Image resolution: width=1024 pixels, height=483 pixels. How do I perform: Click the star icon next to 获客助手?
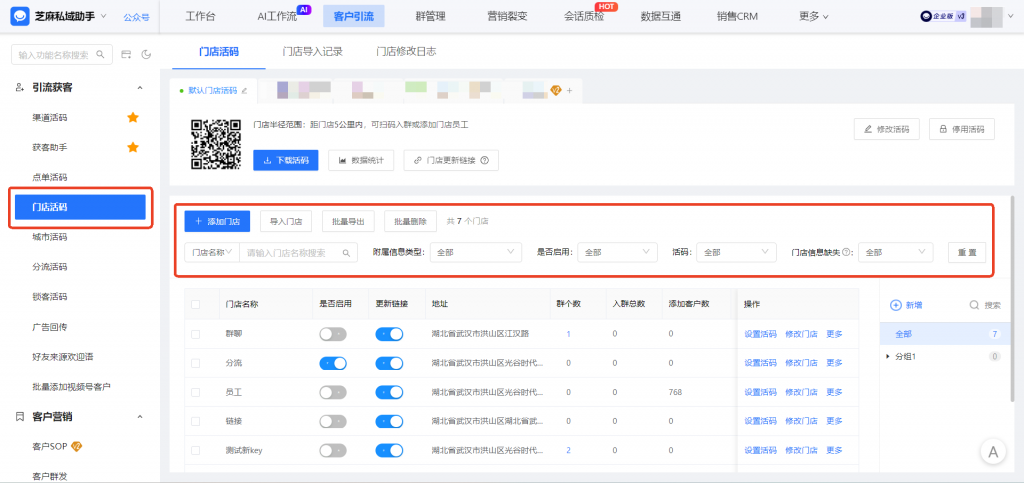click(132, 148)
